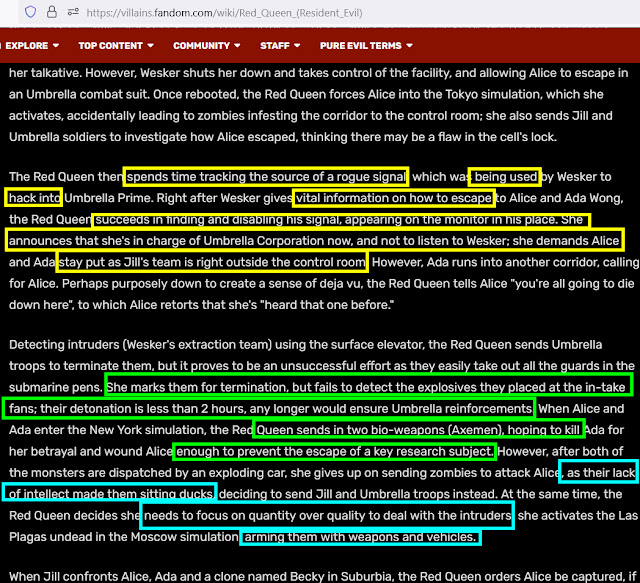Click the phrase "of intellect made them sitting ducks"

click(111, 494)
